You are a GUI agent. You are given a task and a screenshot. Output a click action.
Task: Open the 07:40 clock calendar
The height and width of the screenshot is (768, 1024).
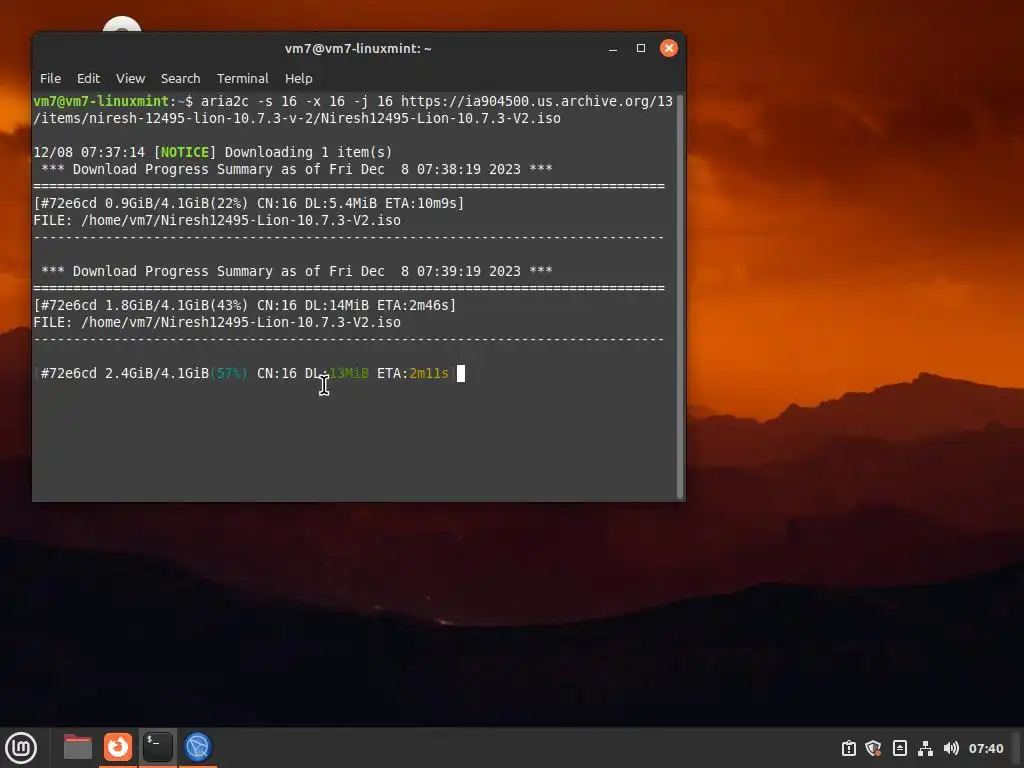pos(985,748)
